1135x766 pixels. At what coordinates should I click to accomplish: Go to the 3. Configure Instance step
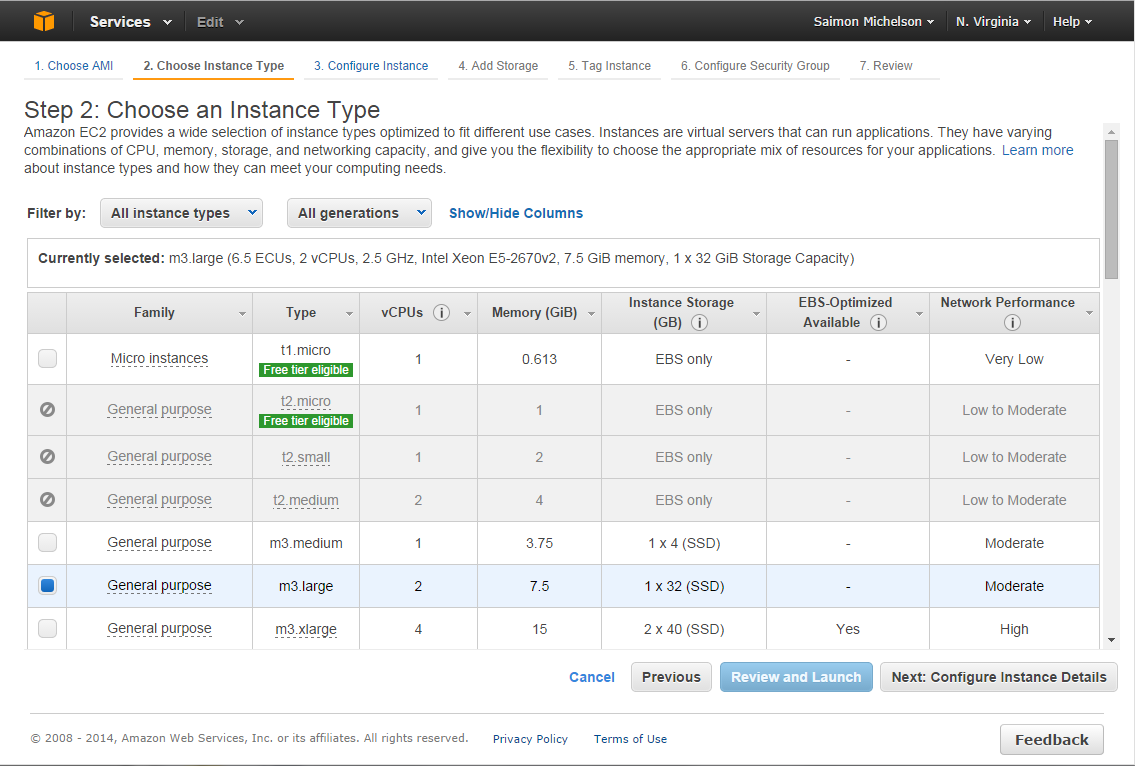coord(371,66)
